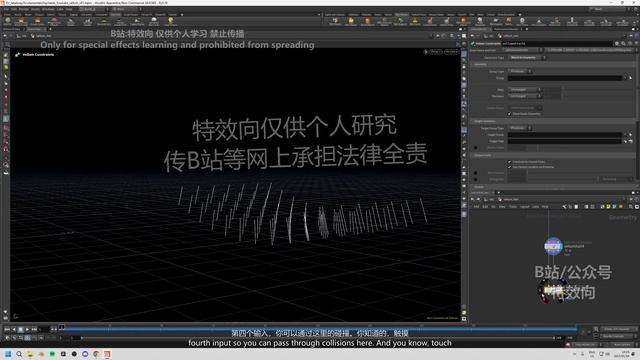Click the frame range slider below timeline
The height and width of the screenshot is (360, 640).
318,338
